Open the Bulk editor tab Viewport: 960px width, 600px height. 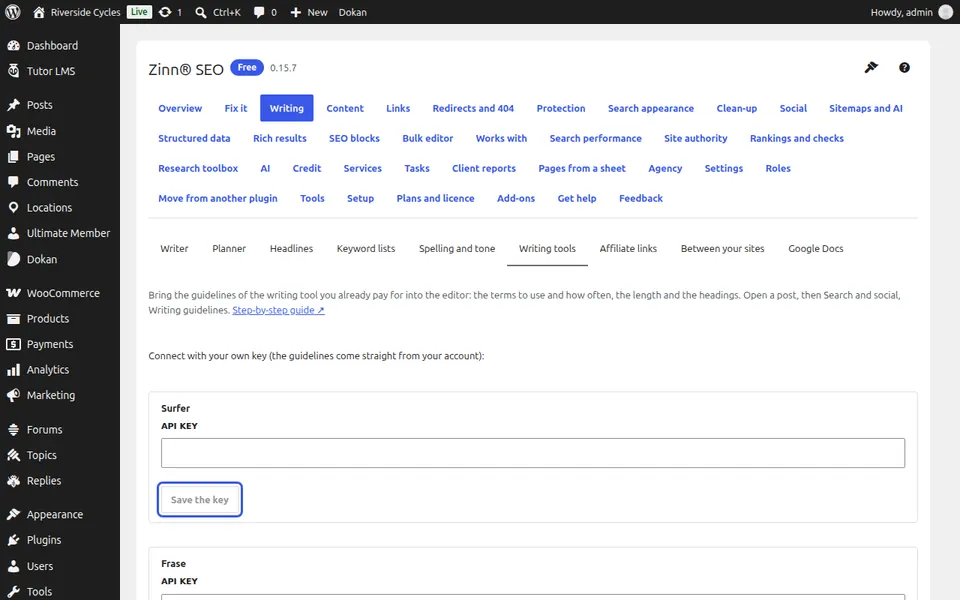tap(427, 138)
